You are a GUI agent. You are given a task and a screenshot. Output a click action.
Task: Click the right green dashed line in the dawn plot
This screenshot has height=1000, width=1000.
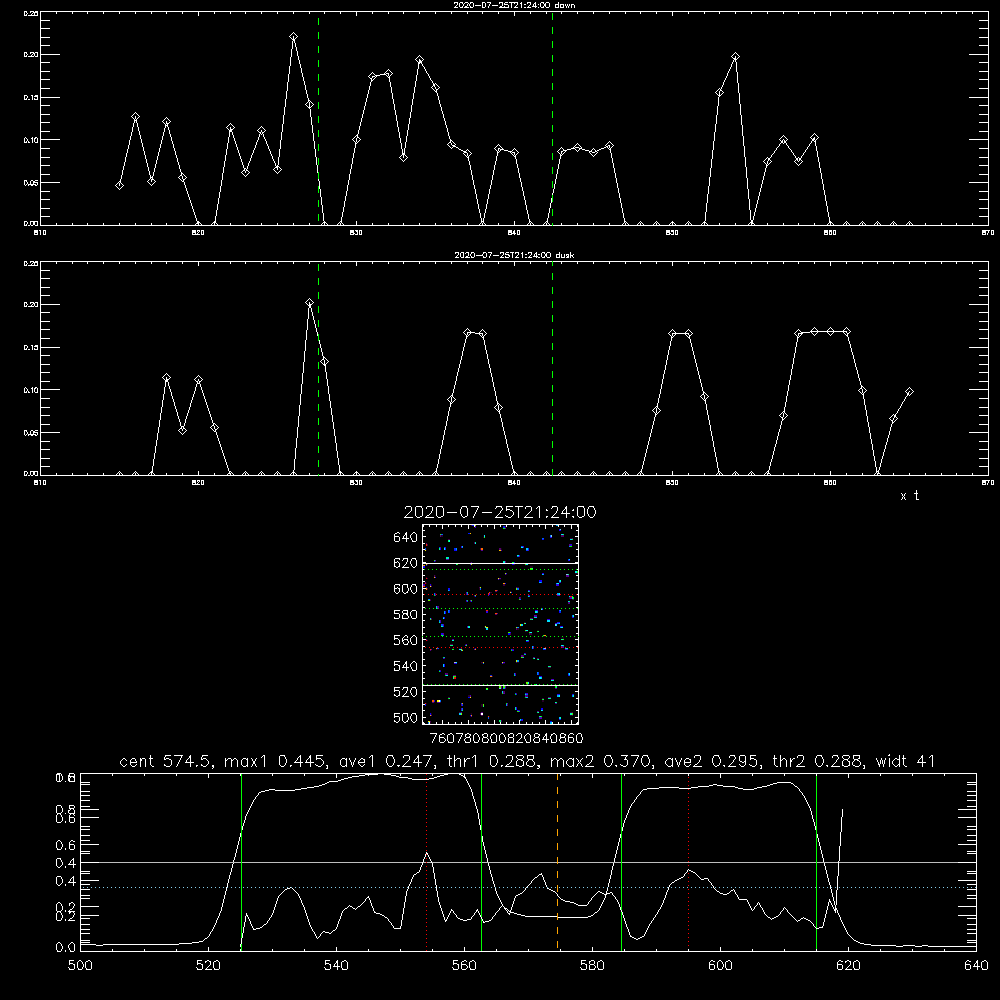pos(552,118)
